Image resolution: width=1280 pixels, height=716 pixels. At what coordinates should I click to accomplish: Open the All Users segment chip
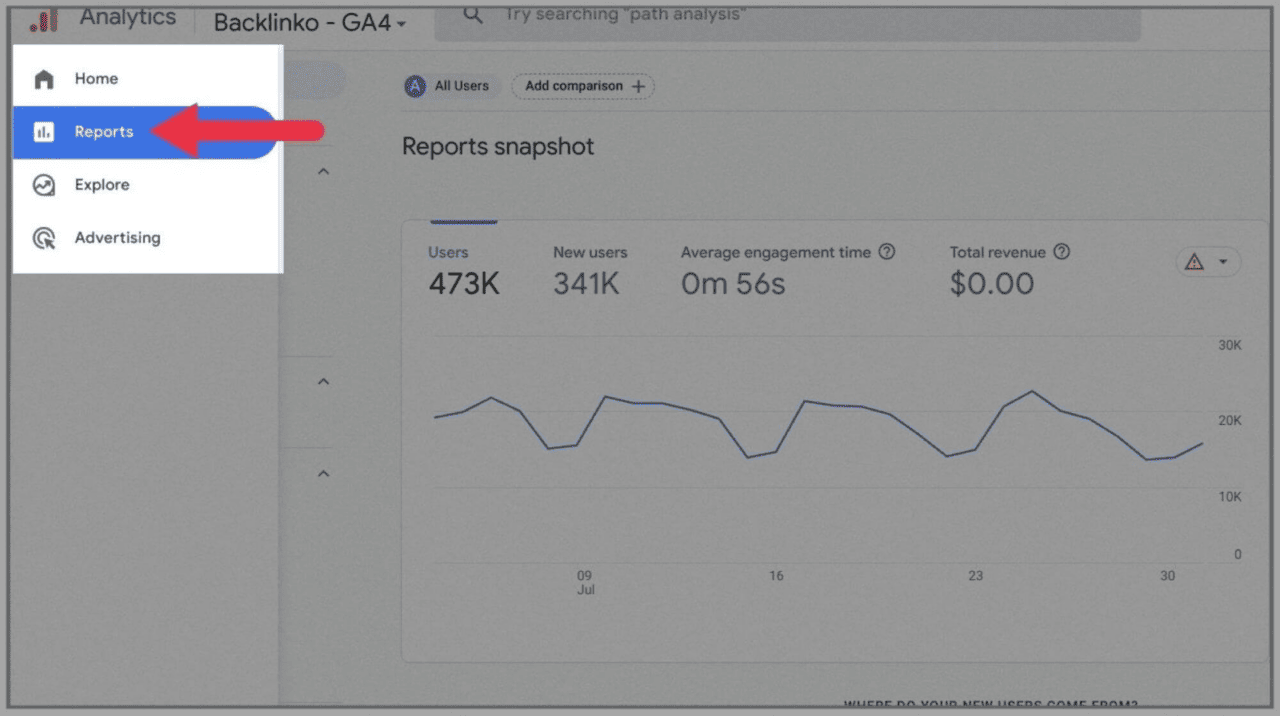tap(449, 86)
